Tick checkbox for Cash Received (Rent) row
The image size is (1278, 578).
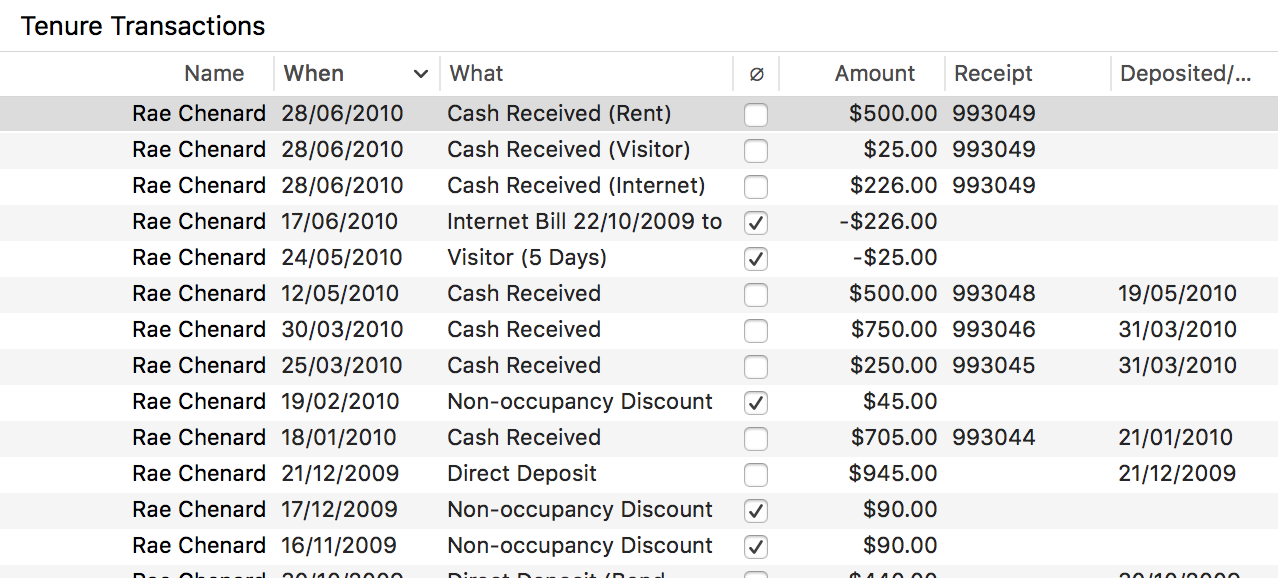click(x=756, y=115)
